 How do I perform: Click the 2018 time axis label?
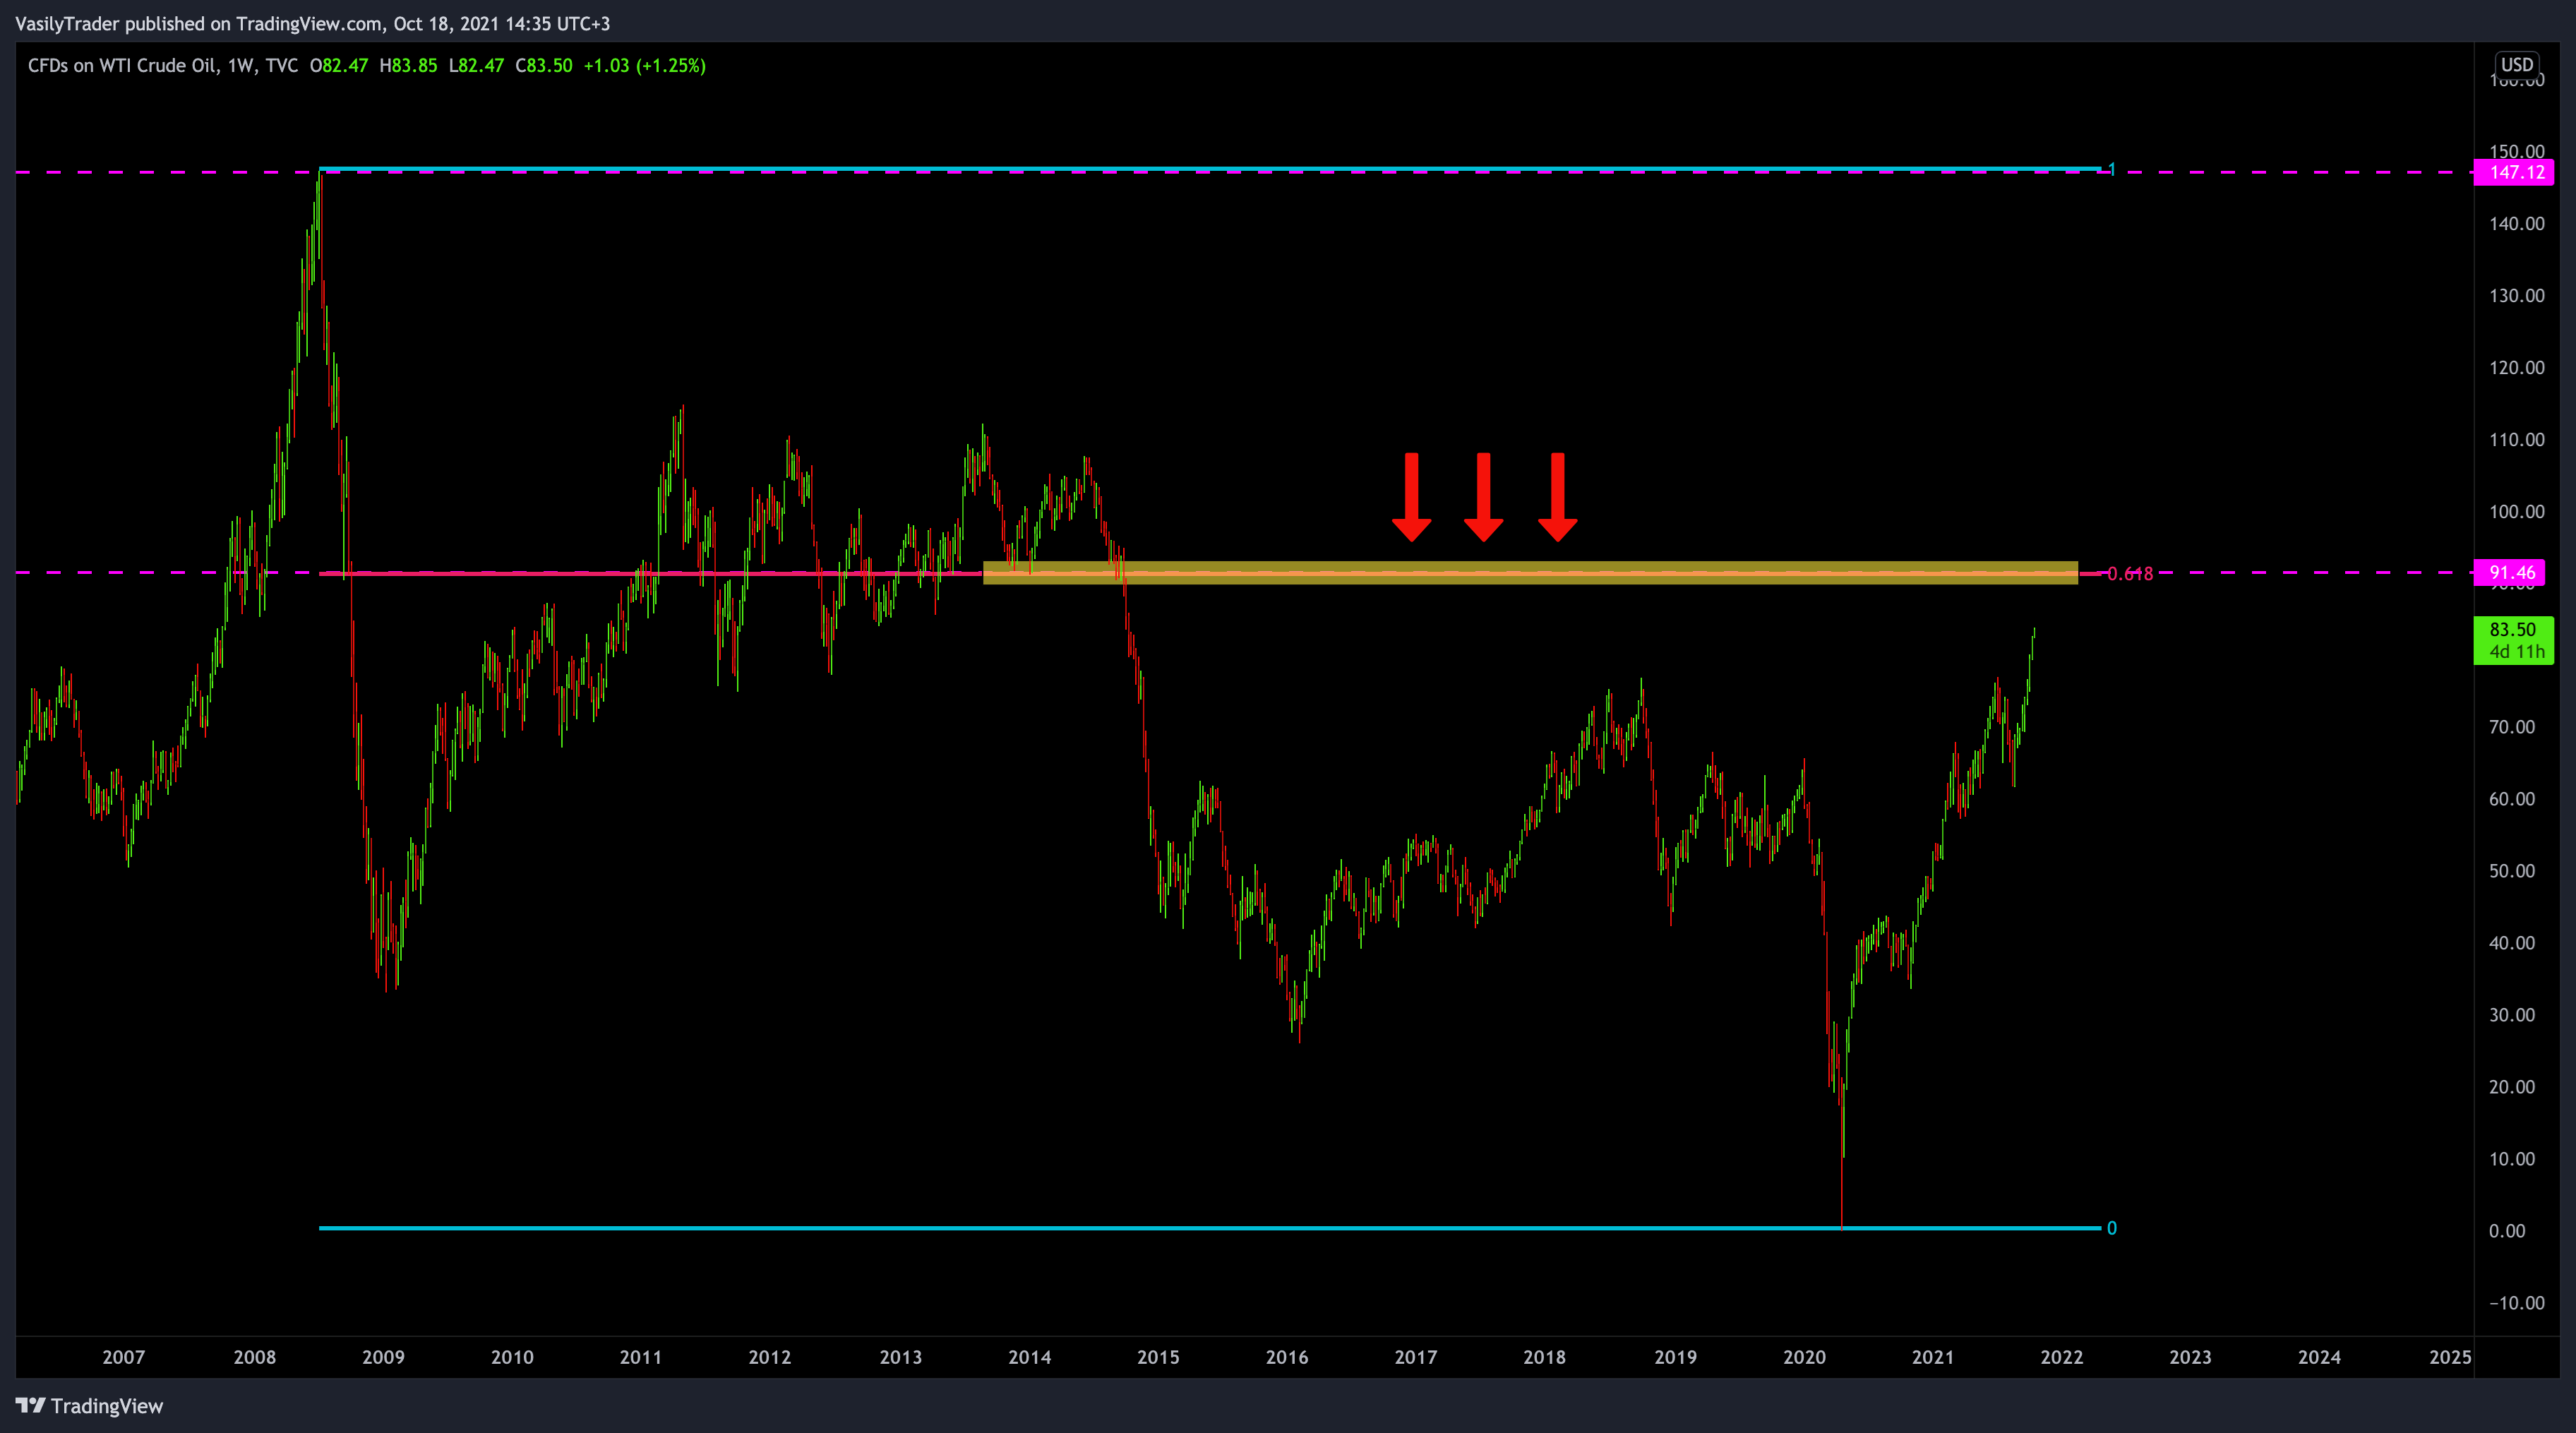(1544, 1357)
